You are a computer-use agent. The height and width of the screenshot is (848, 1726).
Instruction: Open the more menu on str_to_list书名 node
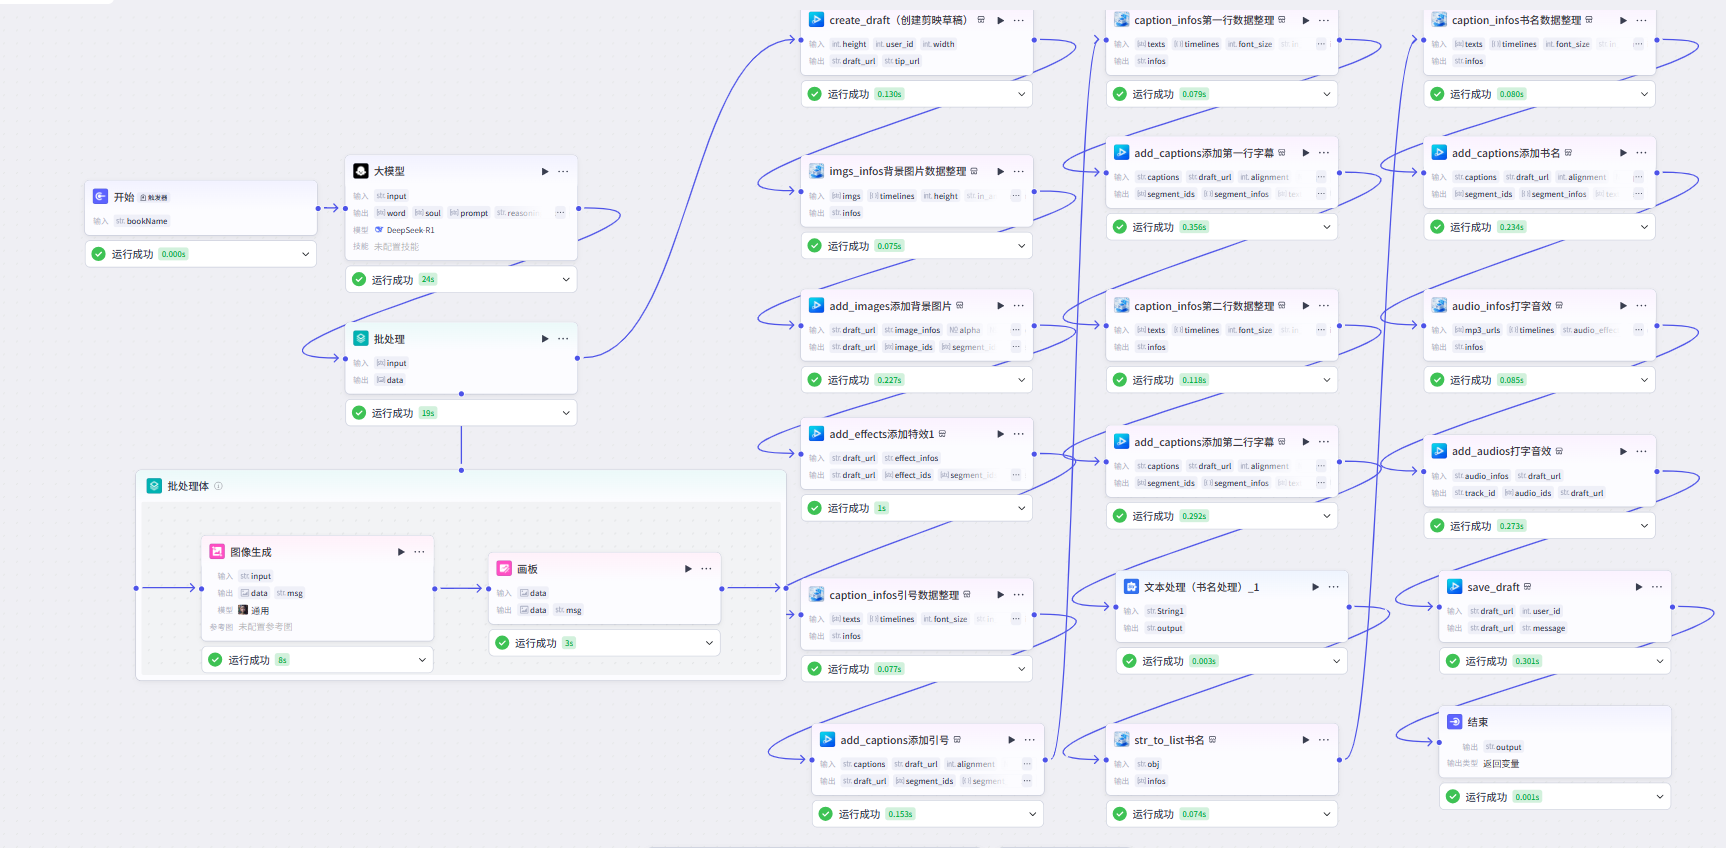pyautogui.click(x=1323, y=740)
